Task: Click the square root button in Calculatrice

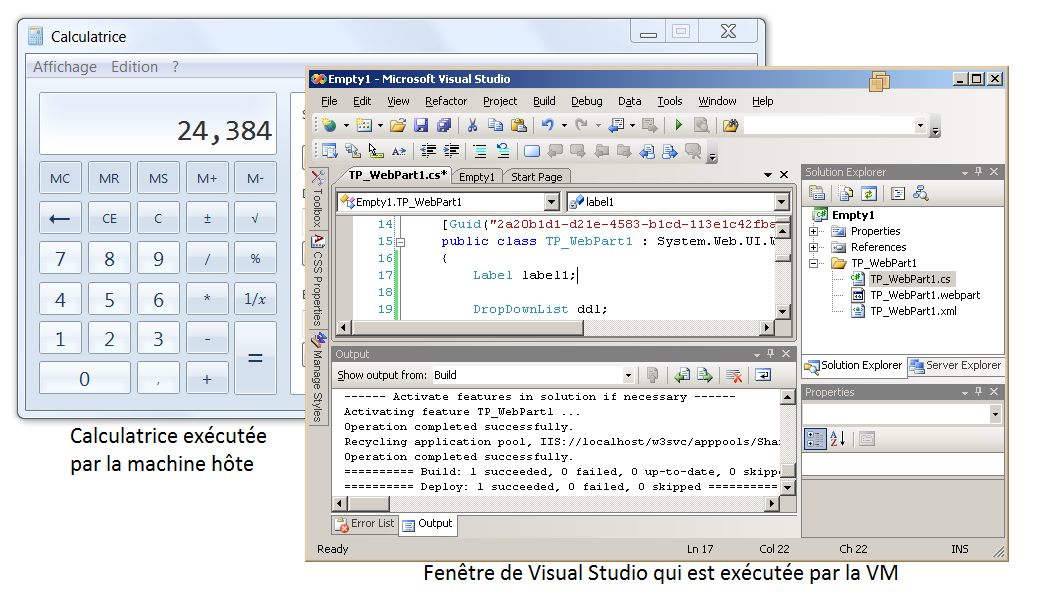Action: (x=255, y=218)
